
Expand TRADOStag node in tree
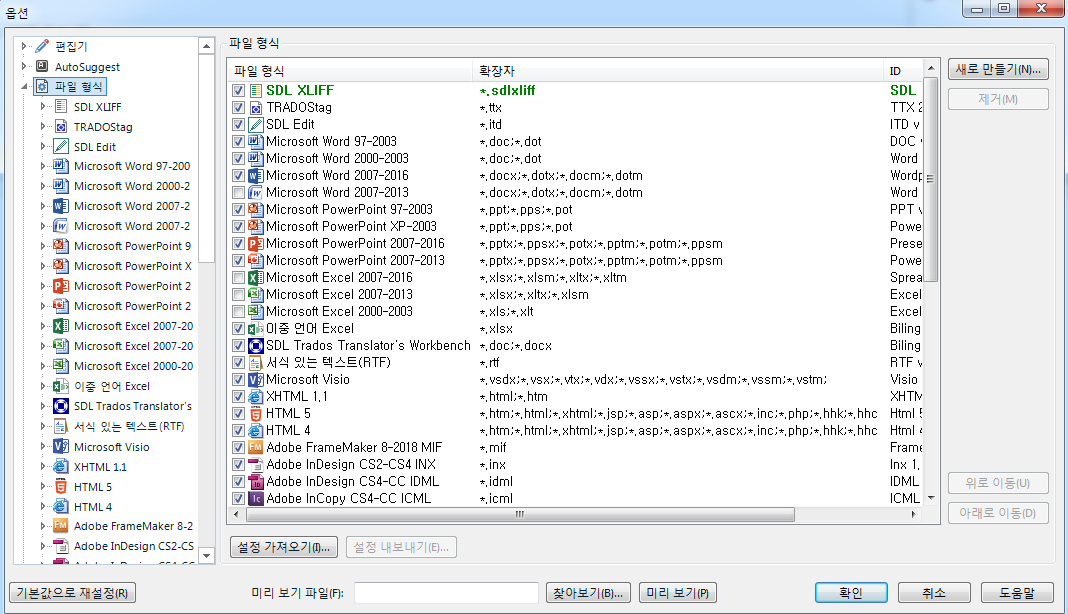tap(43, 127)
